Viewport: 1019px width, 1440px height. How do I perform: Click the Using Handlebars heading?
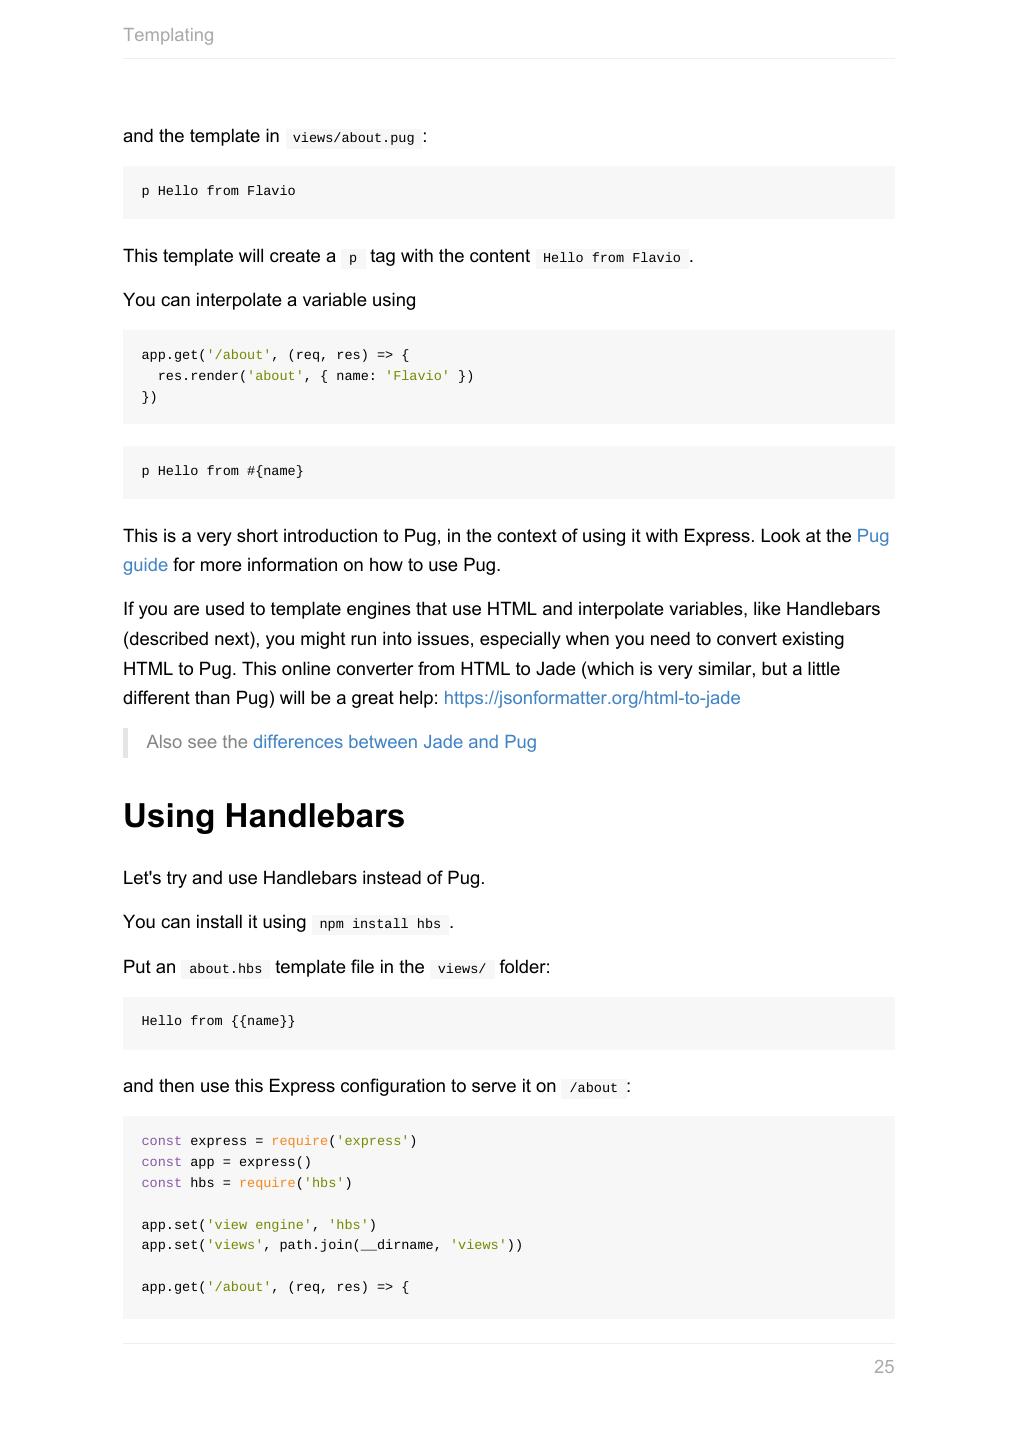click(x=264, y=816)
